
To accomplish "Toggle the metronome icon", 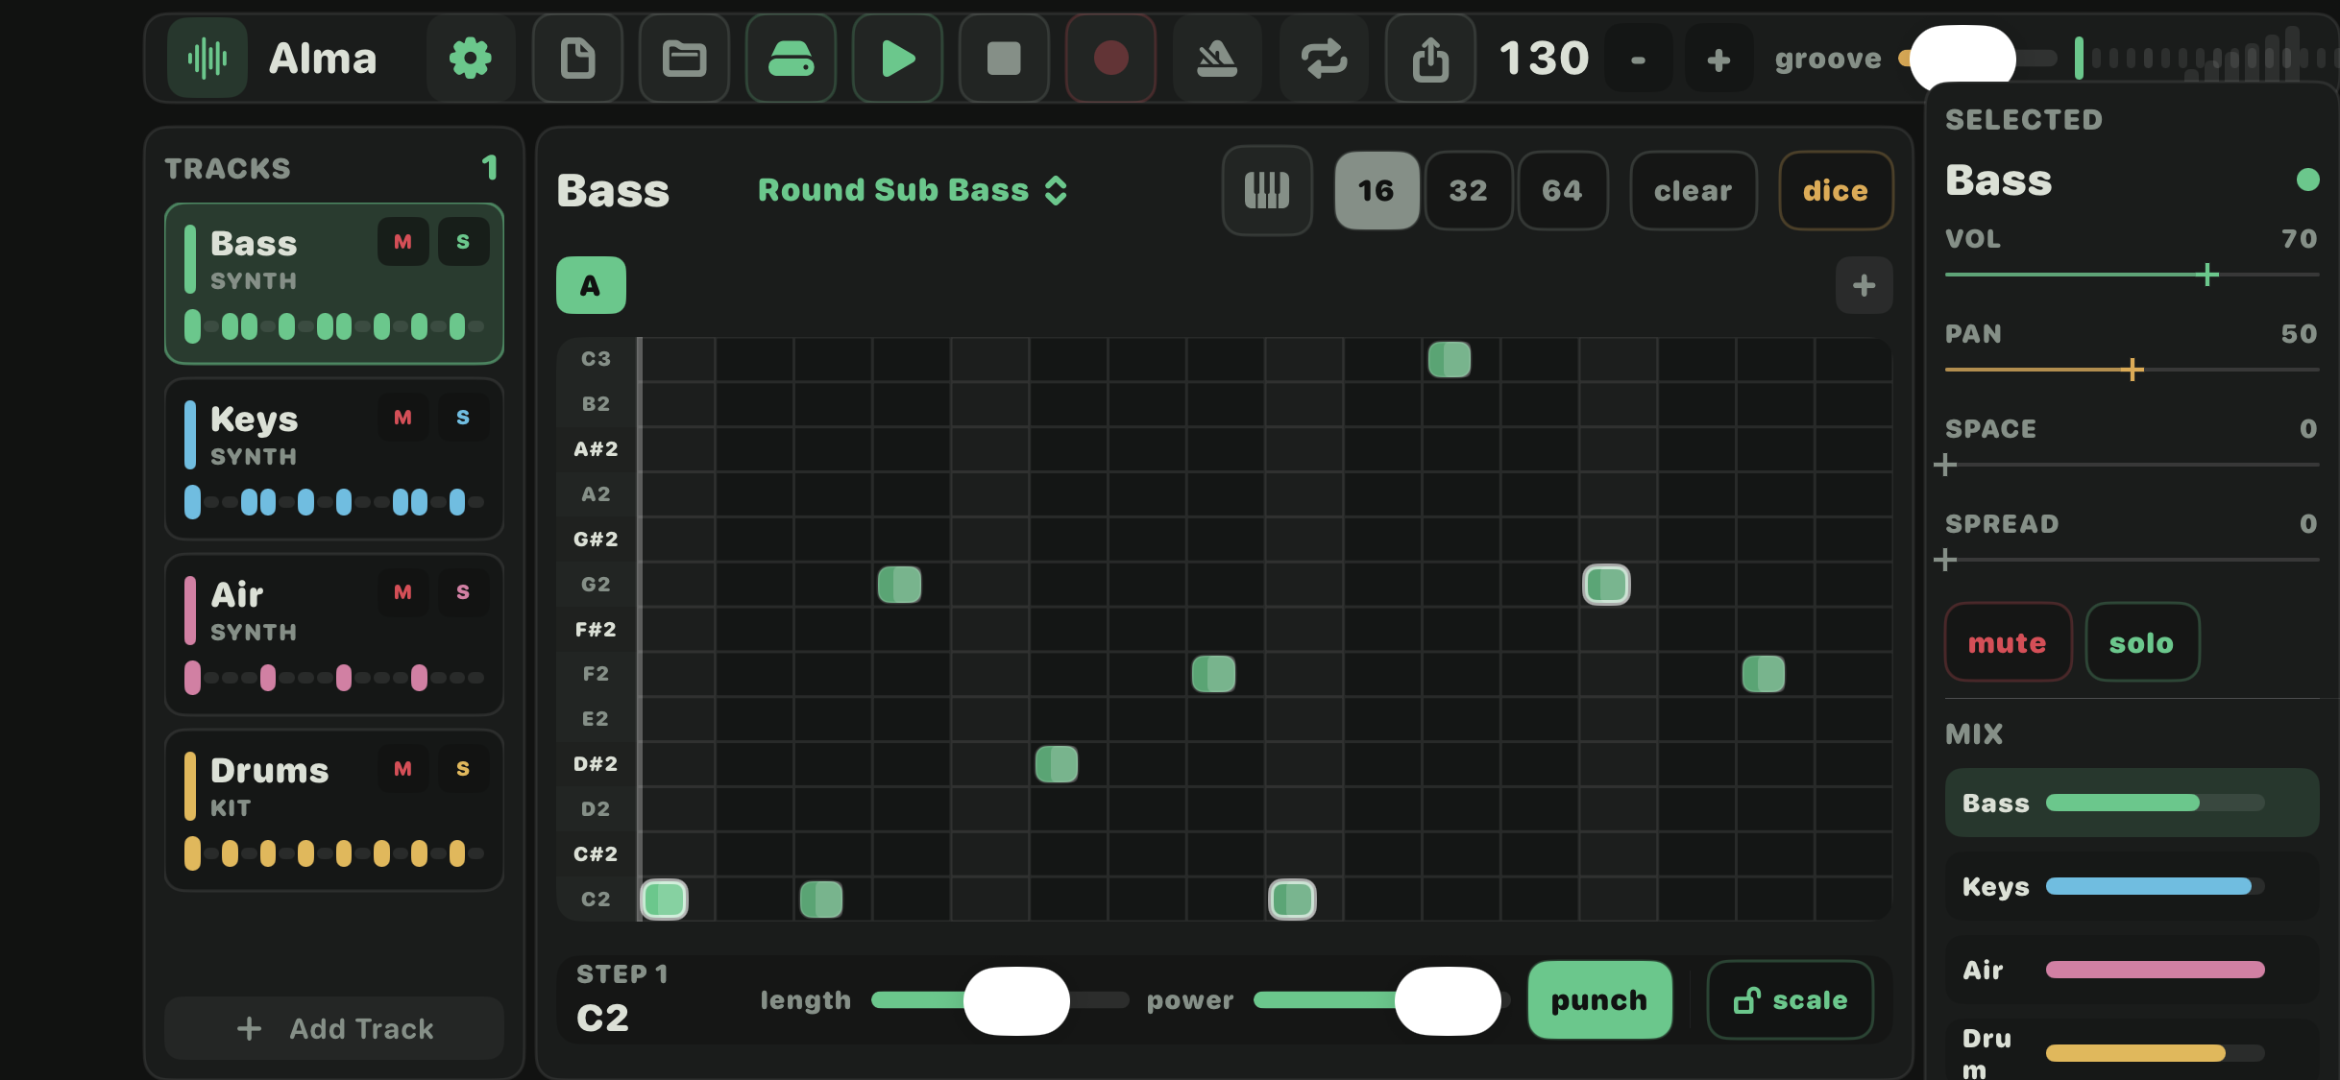I will [1217, 59].
